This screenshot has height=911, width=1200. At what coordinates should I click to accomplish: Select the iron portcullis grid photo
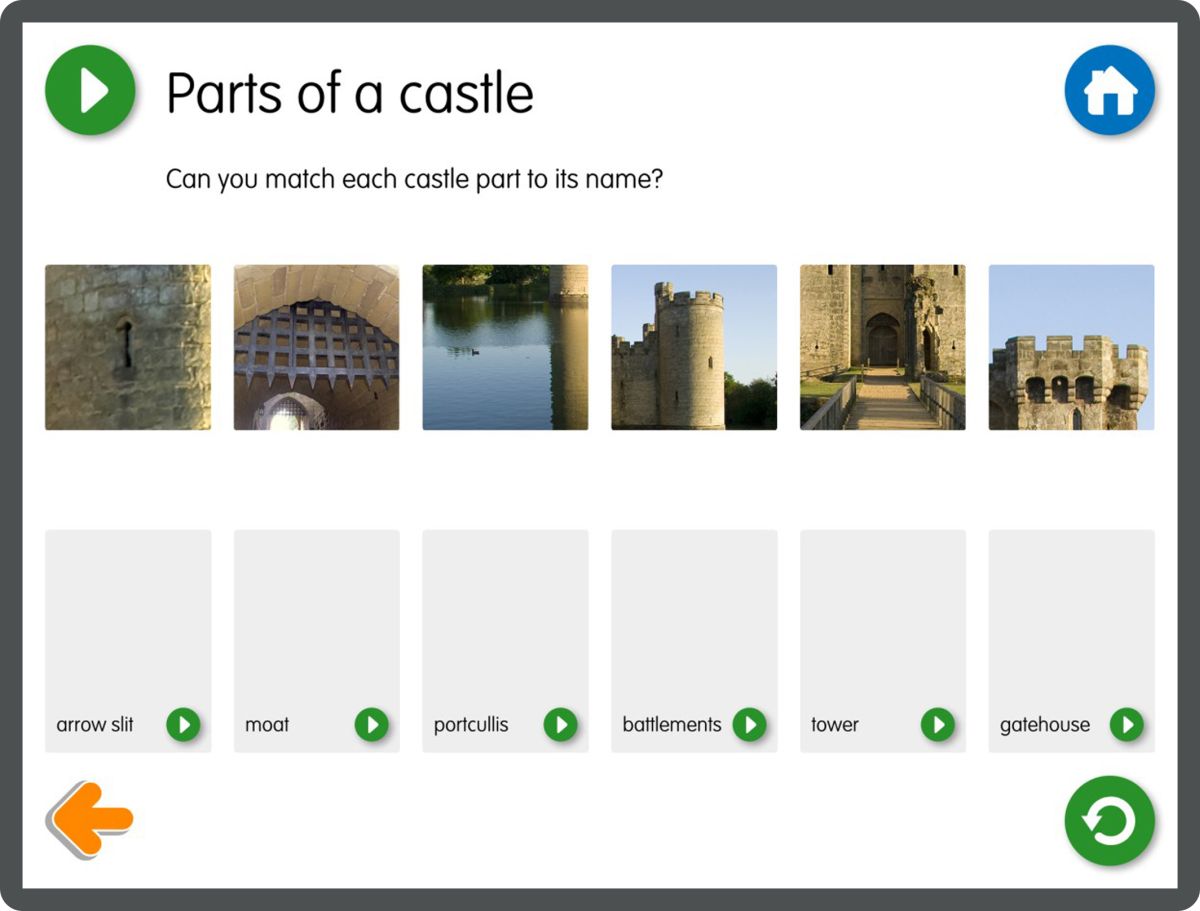(x=316, y=347)
